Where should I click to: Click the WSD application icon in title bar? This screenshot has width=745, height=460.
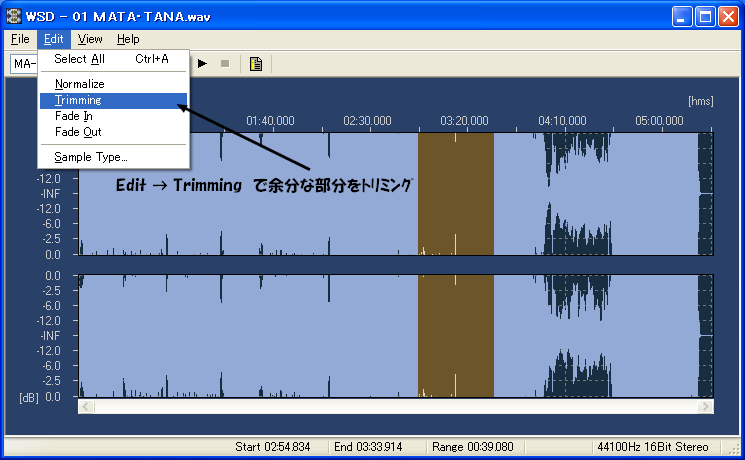13,17
